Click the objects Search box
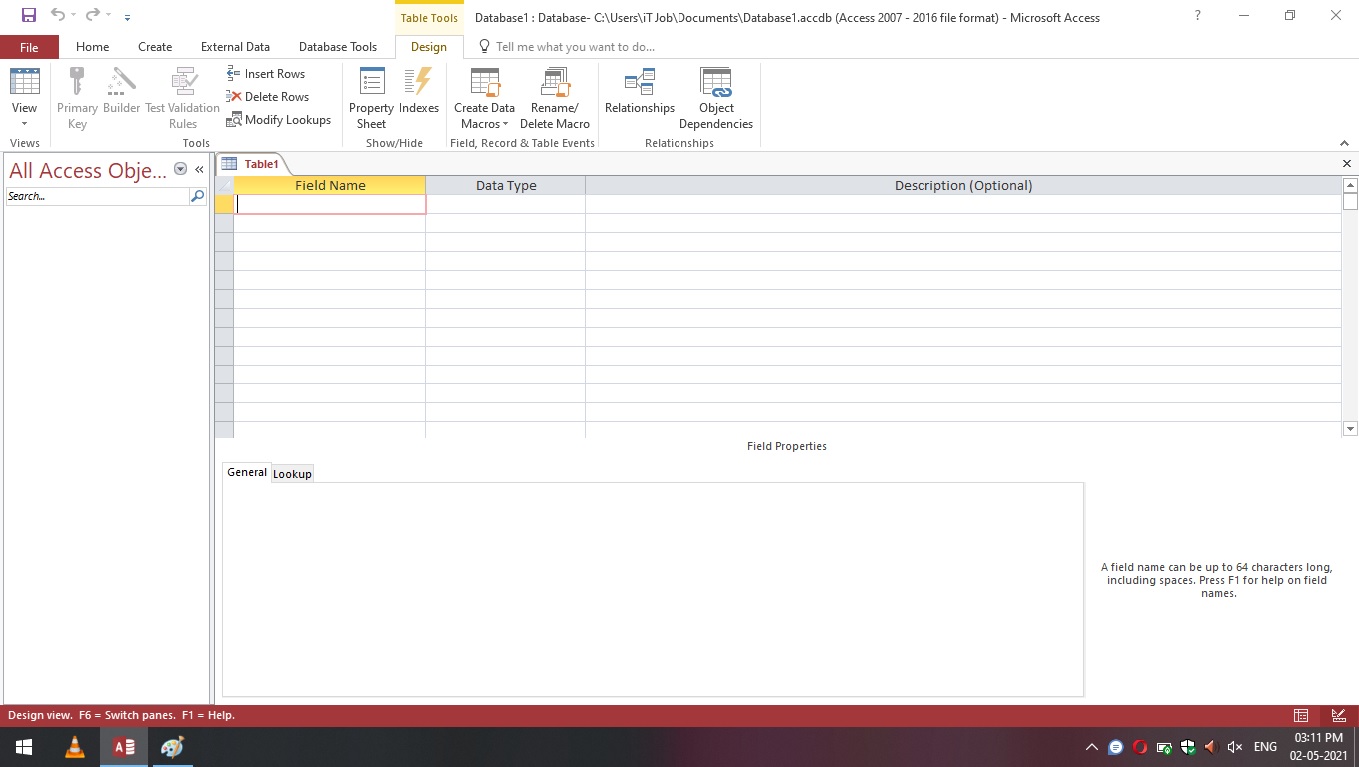This screenshot has height=767, width=1359. click(x=95, y=196)
